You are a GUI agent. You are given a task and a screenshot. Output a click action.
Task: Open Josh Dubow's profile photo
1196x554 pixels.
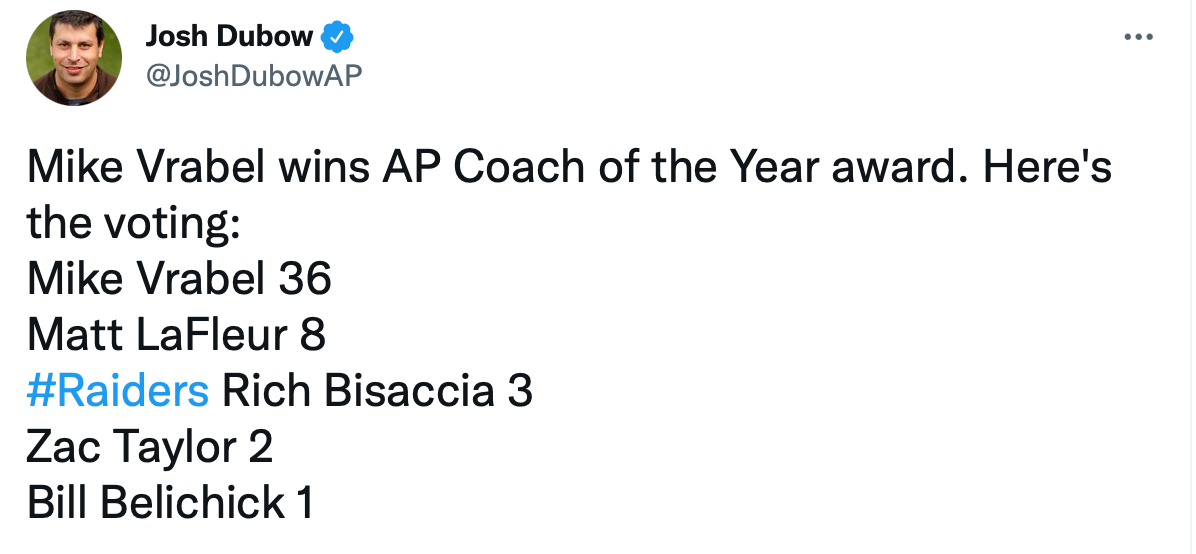(74, 58)
